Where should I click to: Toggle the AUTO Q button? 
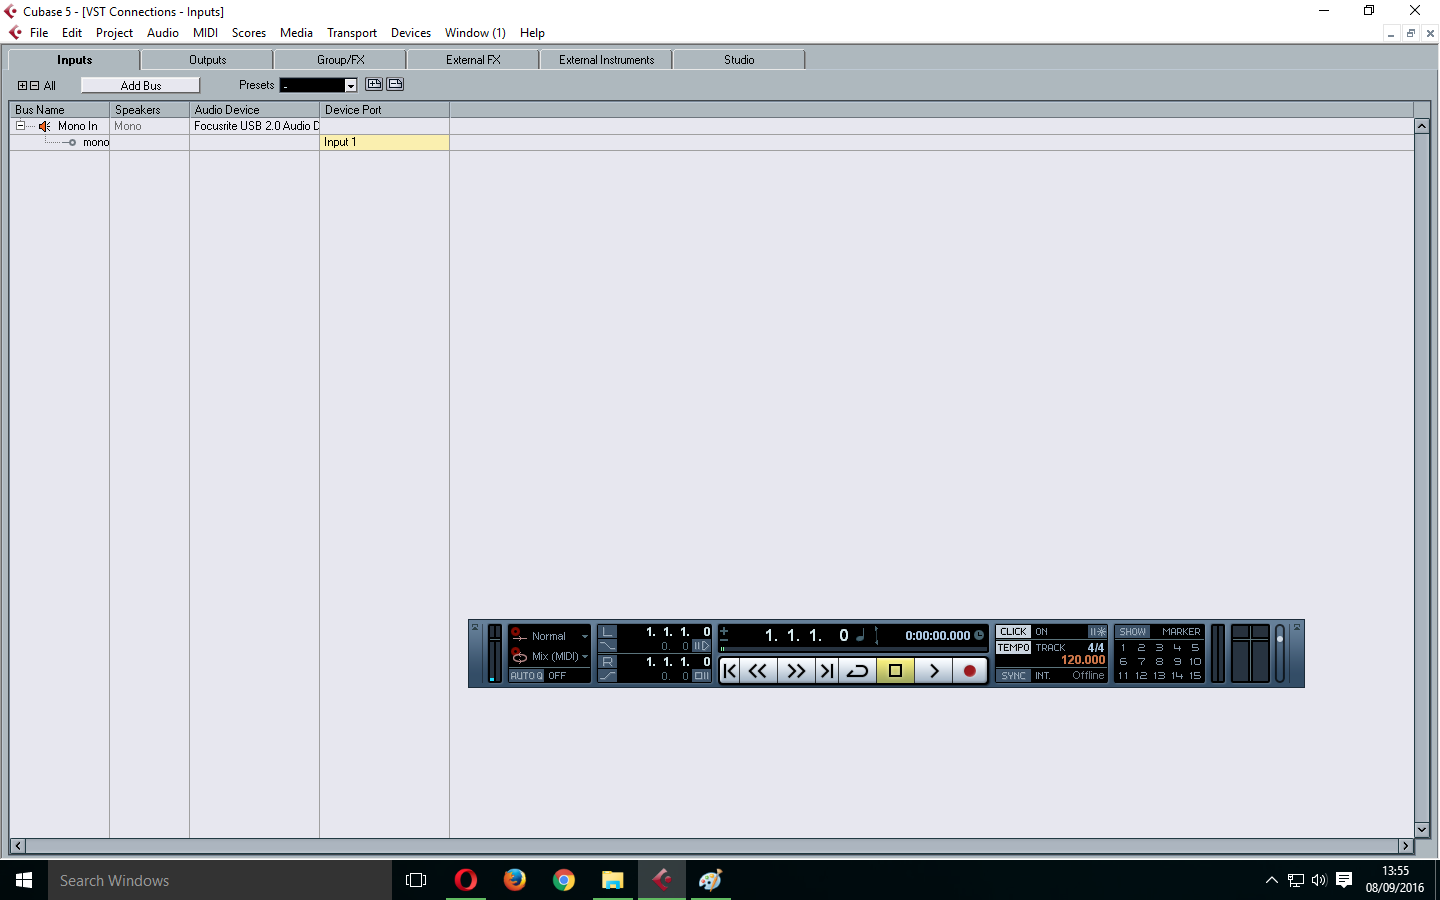(x=526, y=676)
